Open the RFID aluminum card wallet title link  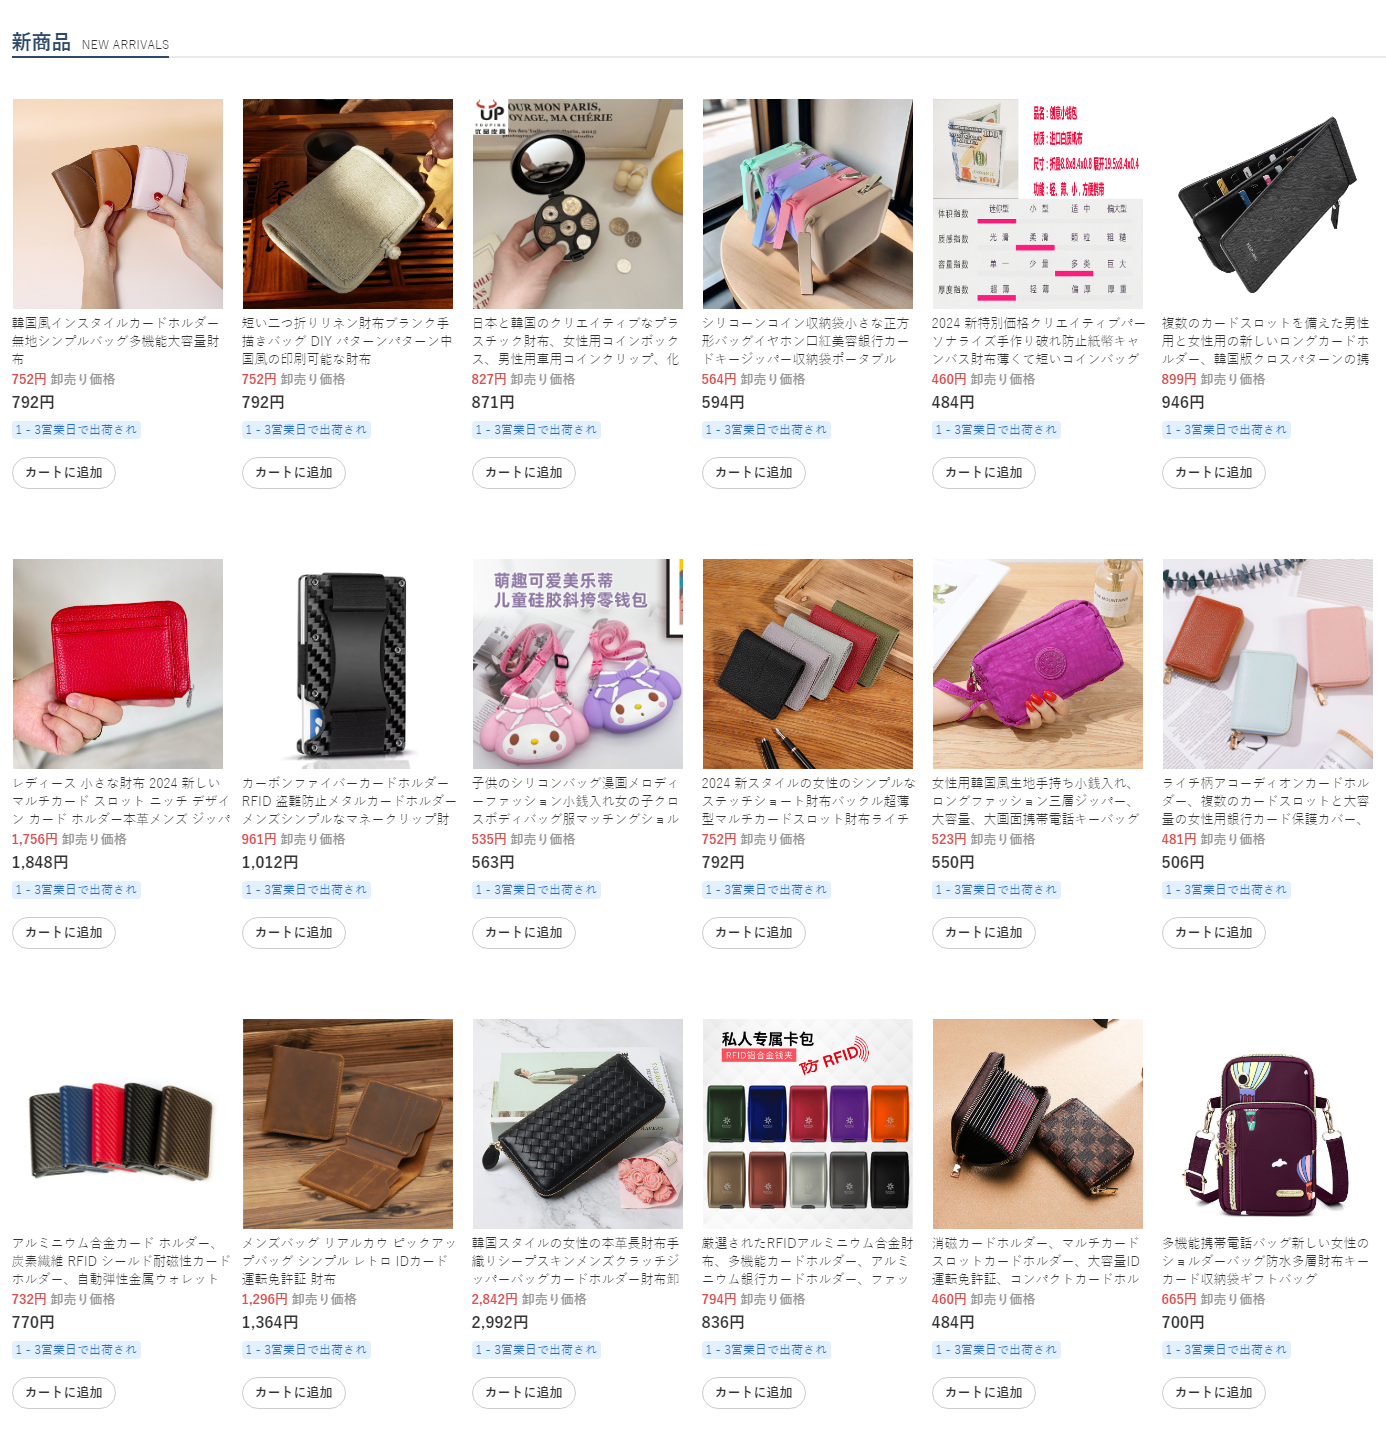click(806, 1261)
